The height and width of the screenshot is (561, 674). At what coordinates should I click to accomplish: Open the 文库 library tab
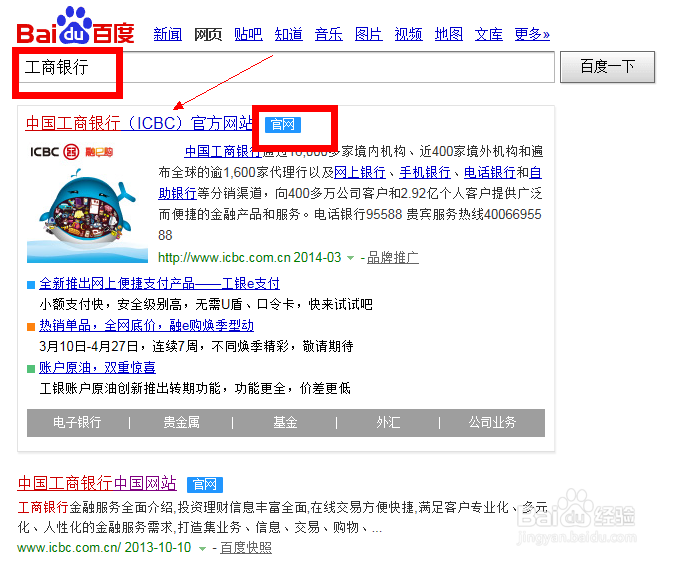[x=488, y=34]
